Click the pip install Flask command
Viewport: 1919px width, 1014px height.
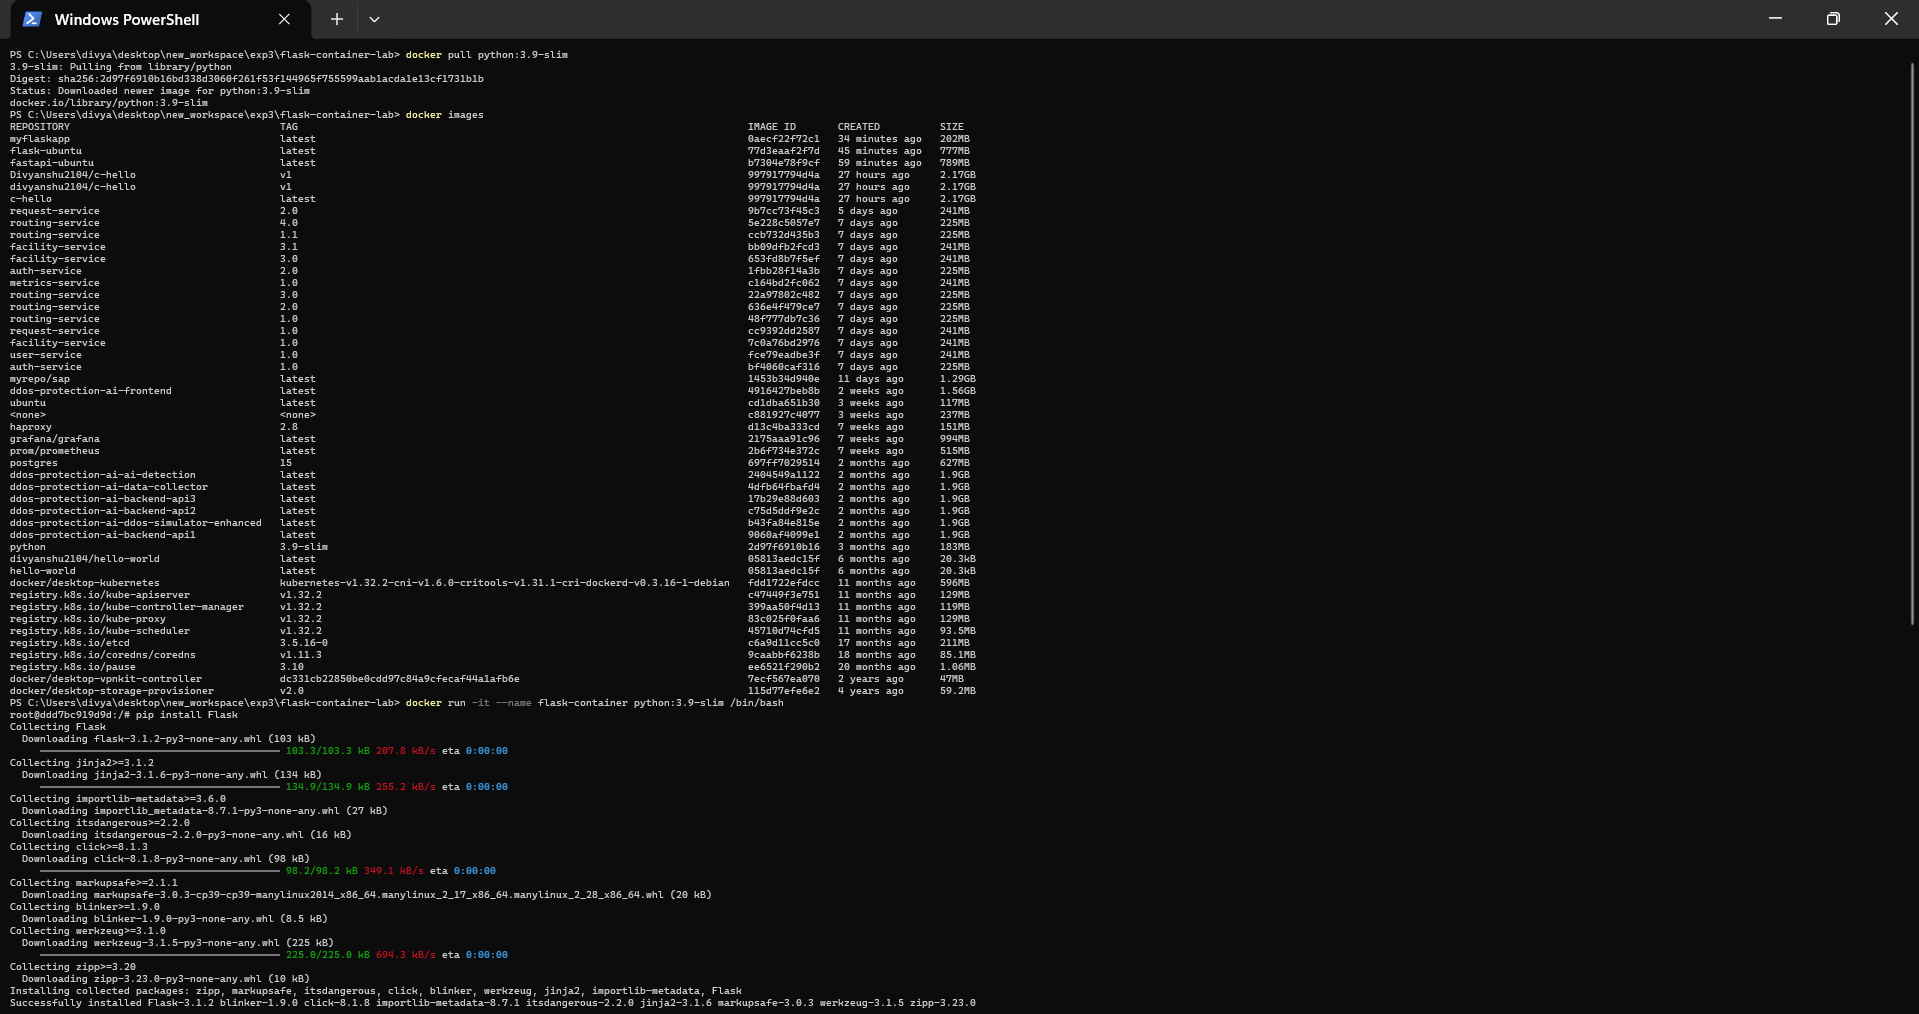pos(187,715)
